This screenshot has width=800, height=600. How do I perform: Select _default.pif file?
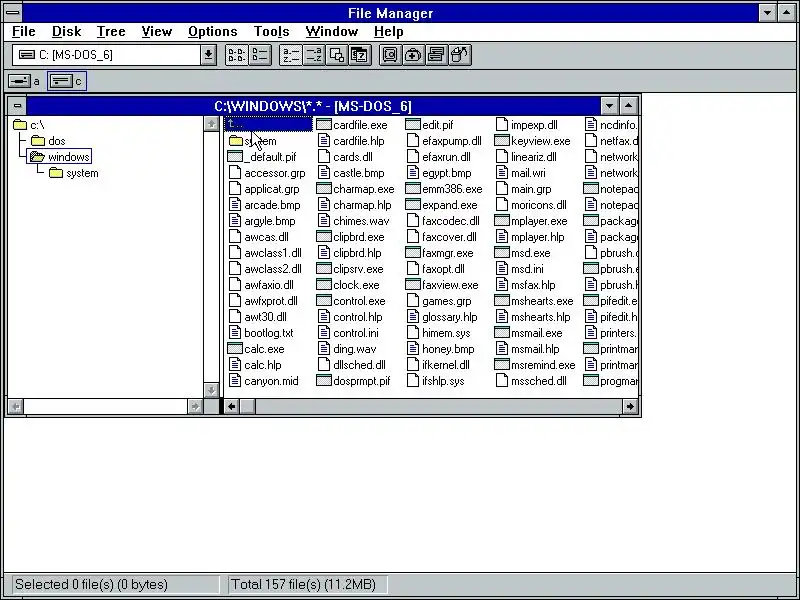coord(262,157)
